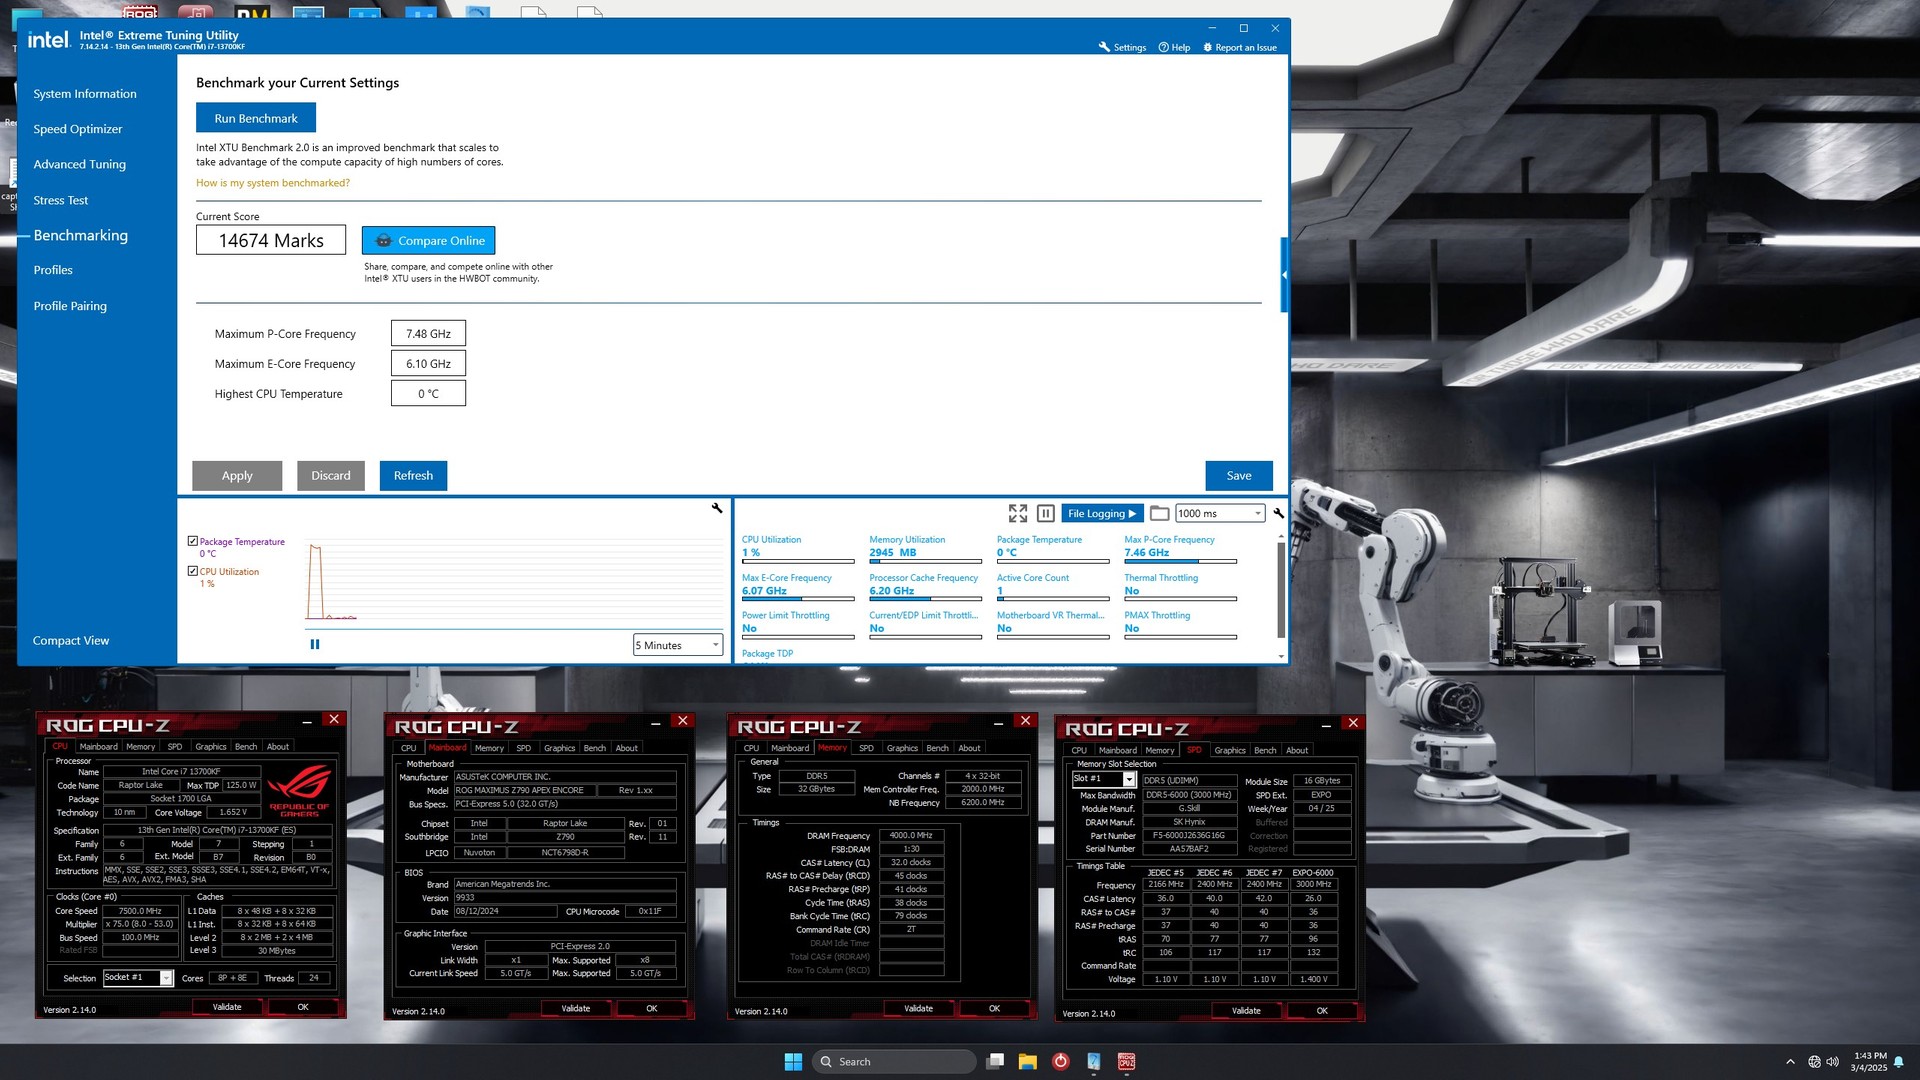Expand monitor panel with fullscreen arrows icon

(x=1018, y=513)
